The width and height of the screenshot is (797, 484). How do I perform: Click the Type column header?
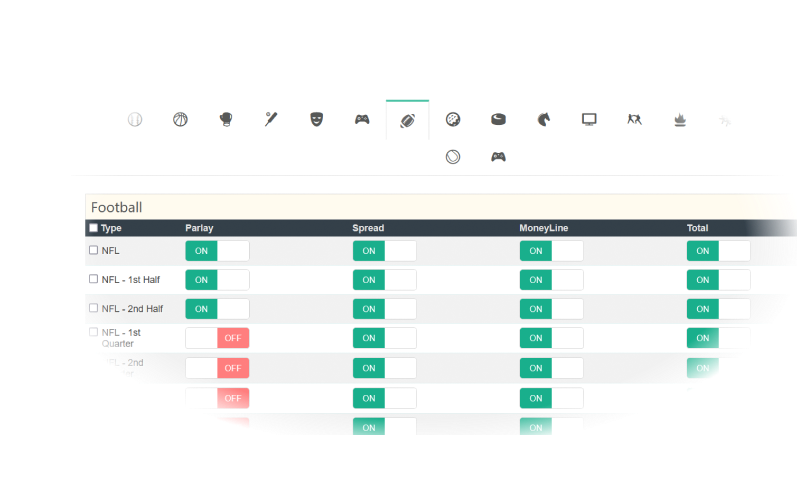click(x=111, y=228)
